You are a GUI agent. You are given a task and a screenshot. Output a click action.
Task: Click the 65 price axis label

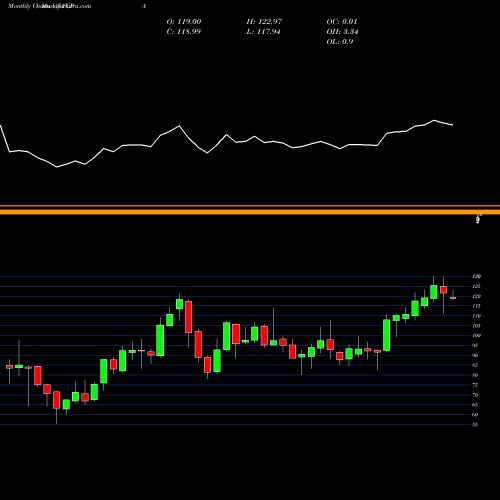point(475,405)
